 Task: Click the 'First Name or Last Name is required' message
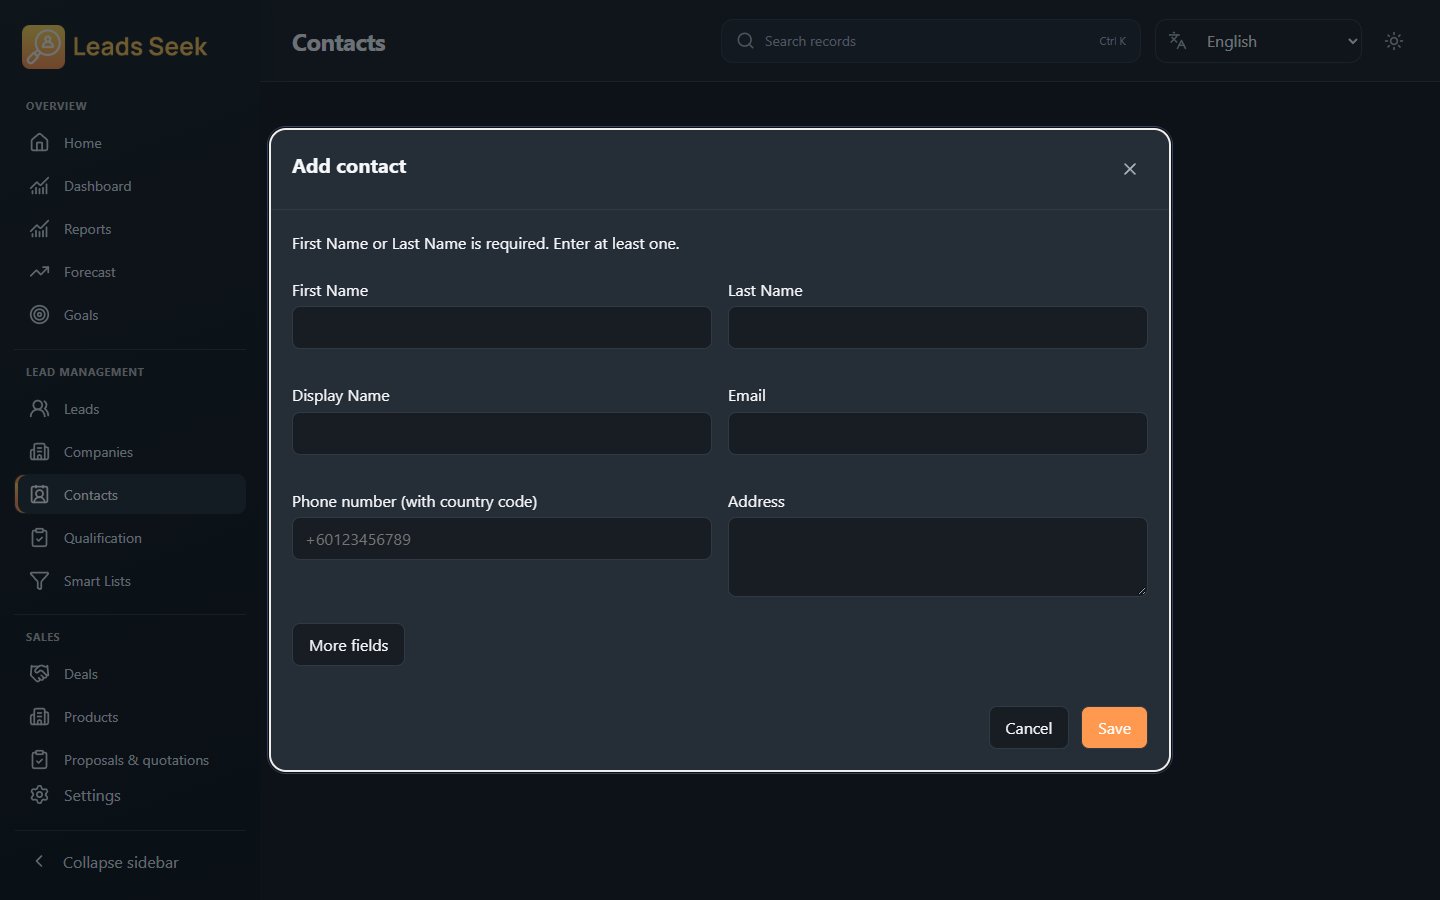click(x=485, y=243)
